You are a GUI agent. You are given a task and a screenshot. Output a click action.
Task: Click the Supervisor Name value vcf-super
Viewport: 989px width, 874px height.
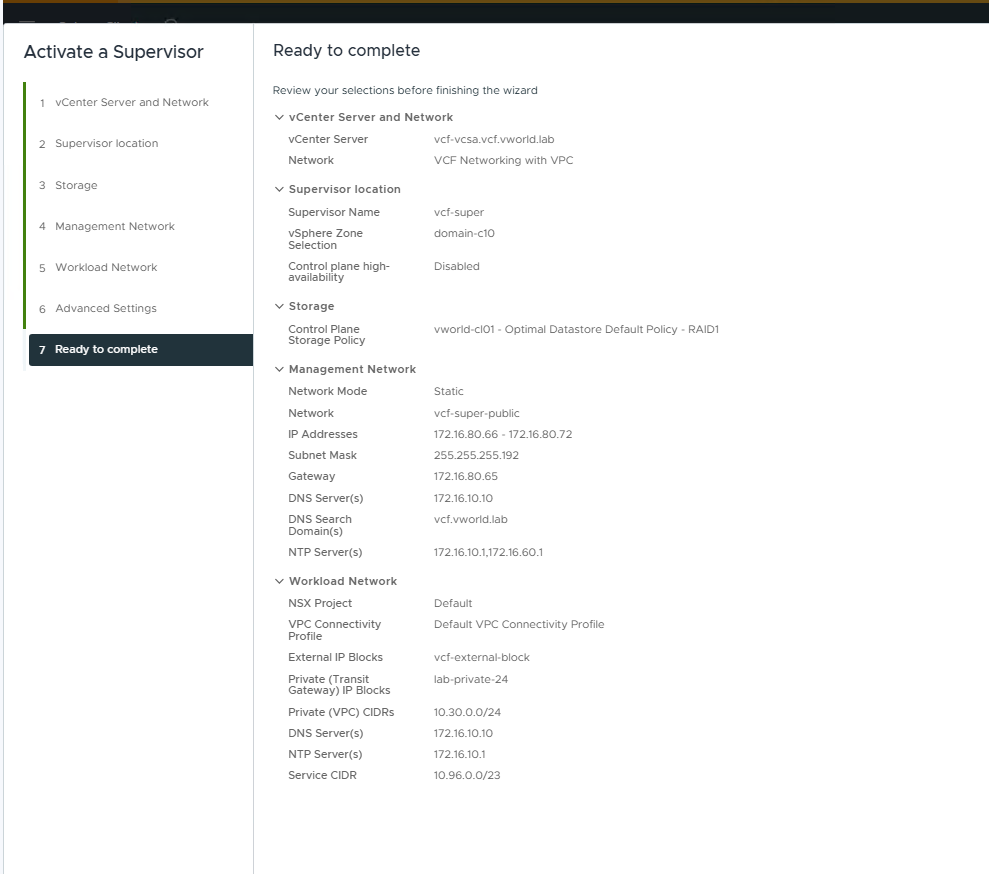pos(458,212)
